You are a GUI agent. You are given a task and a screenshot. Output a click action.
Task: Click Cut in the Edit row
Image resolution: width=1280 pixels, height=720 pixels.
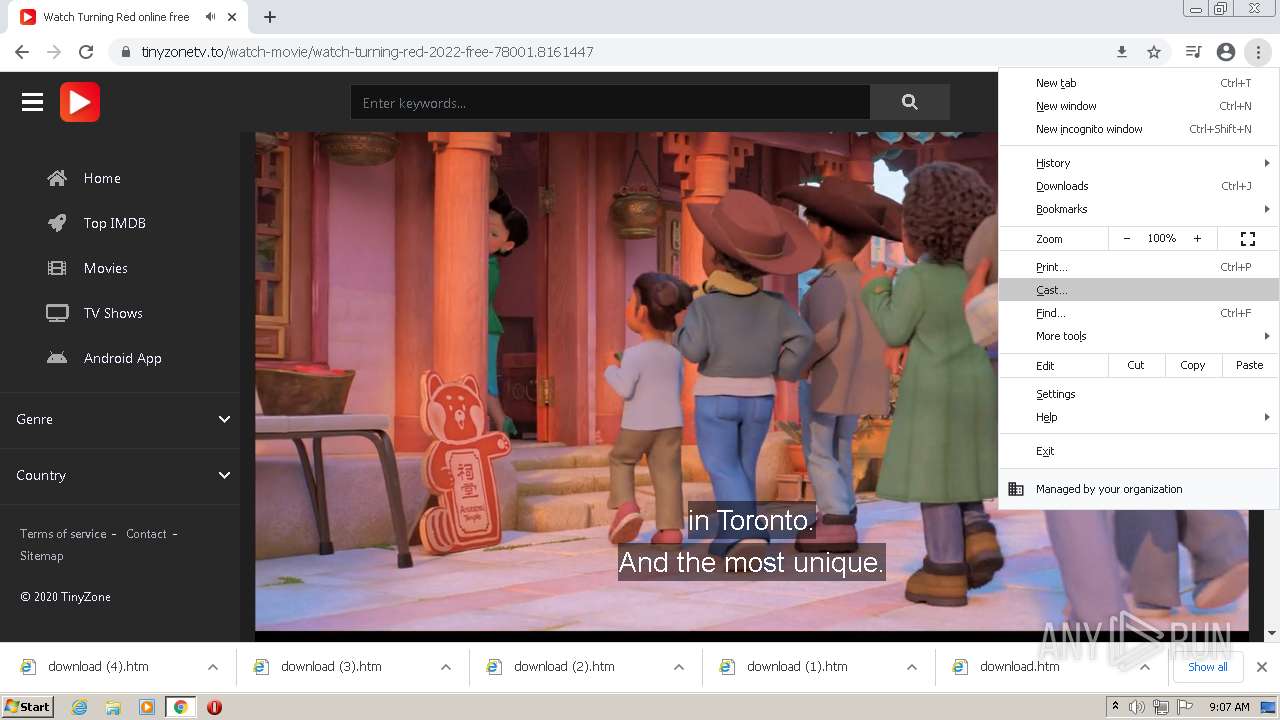(x=1136, y=365)
